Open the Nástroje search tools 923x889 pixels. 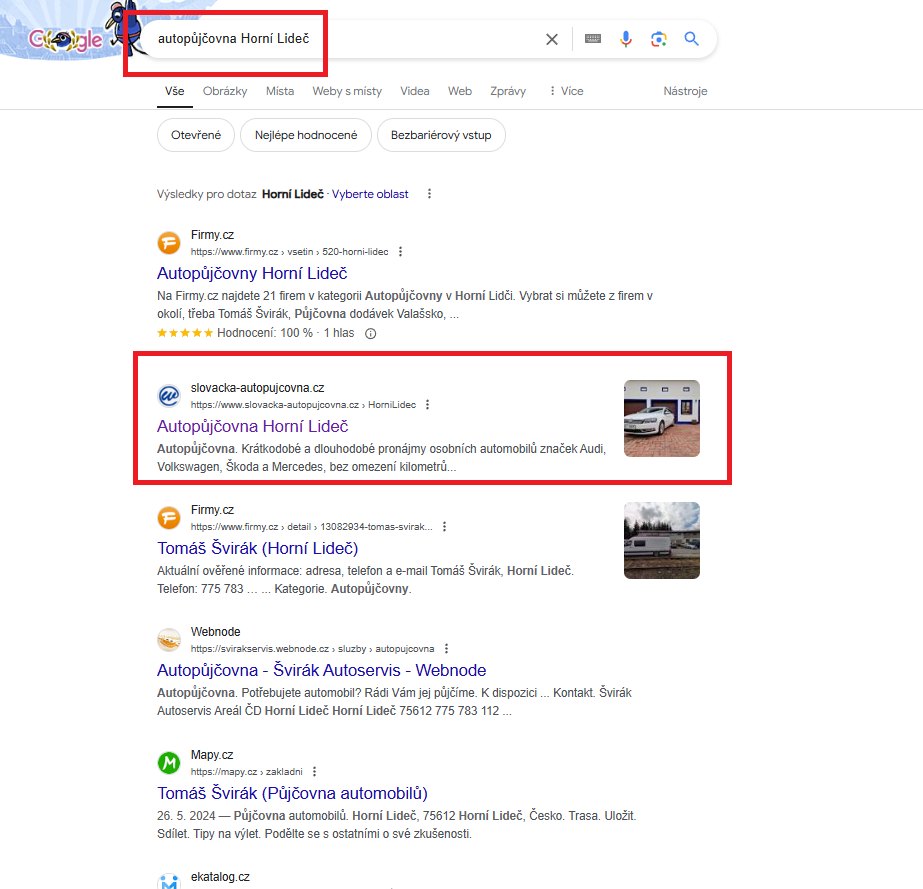[685, 91]
